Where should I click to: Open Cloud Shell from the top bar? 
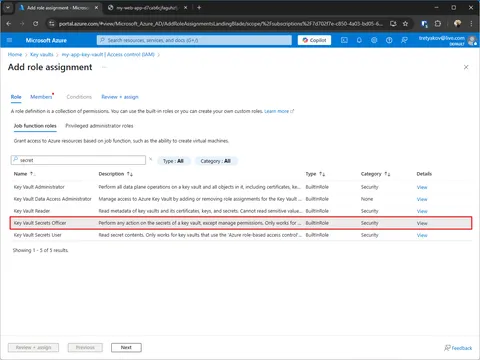pyautogui.click(x=344, y=40)
